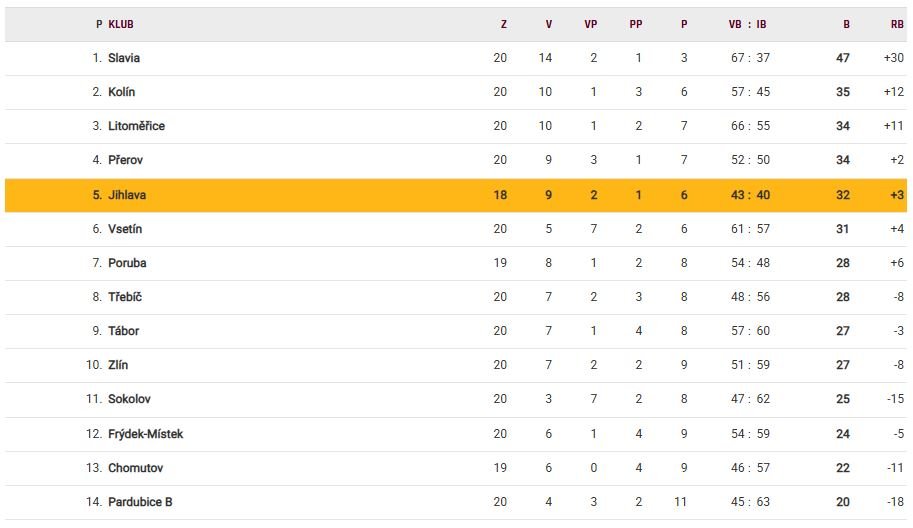Click the Sokolov team name
Viewport: 913px width, 528px height.
coord(129,399)
